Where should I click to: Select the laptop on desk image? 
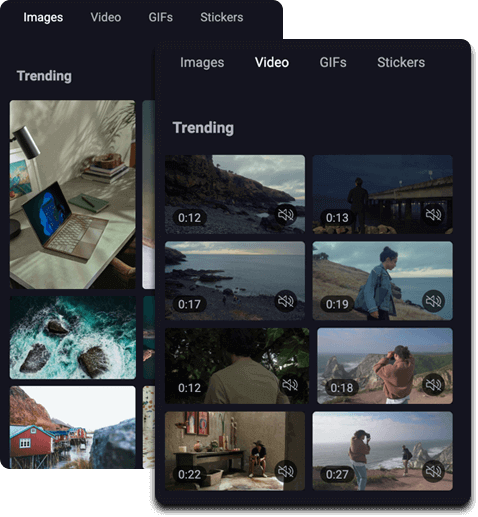tap(73, 194)
